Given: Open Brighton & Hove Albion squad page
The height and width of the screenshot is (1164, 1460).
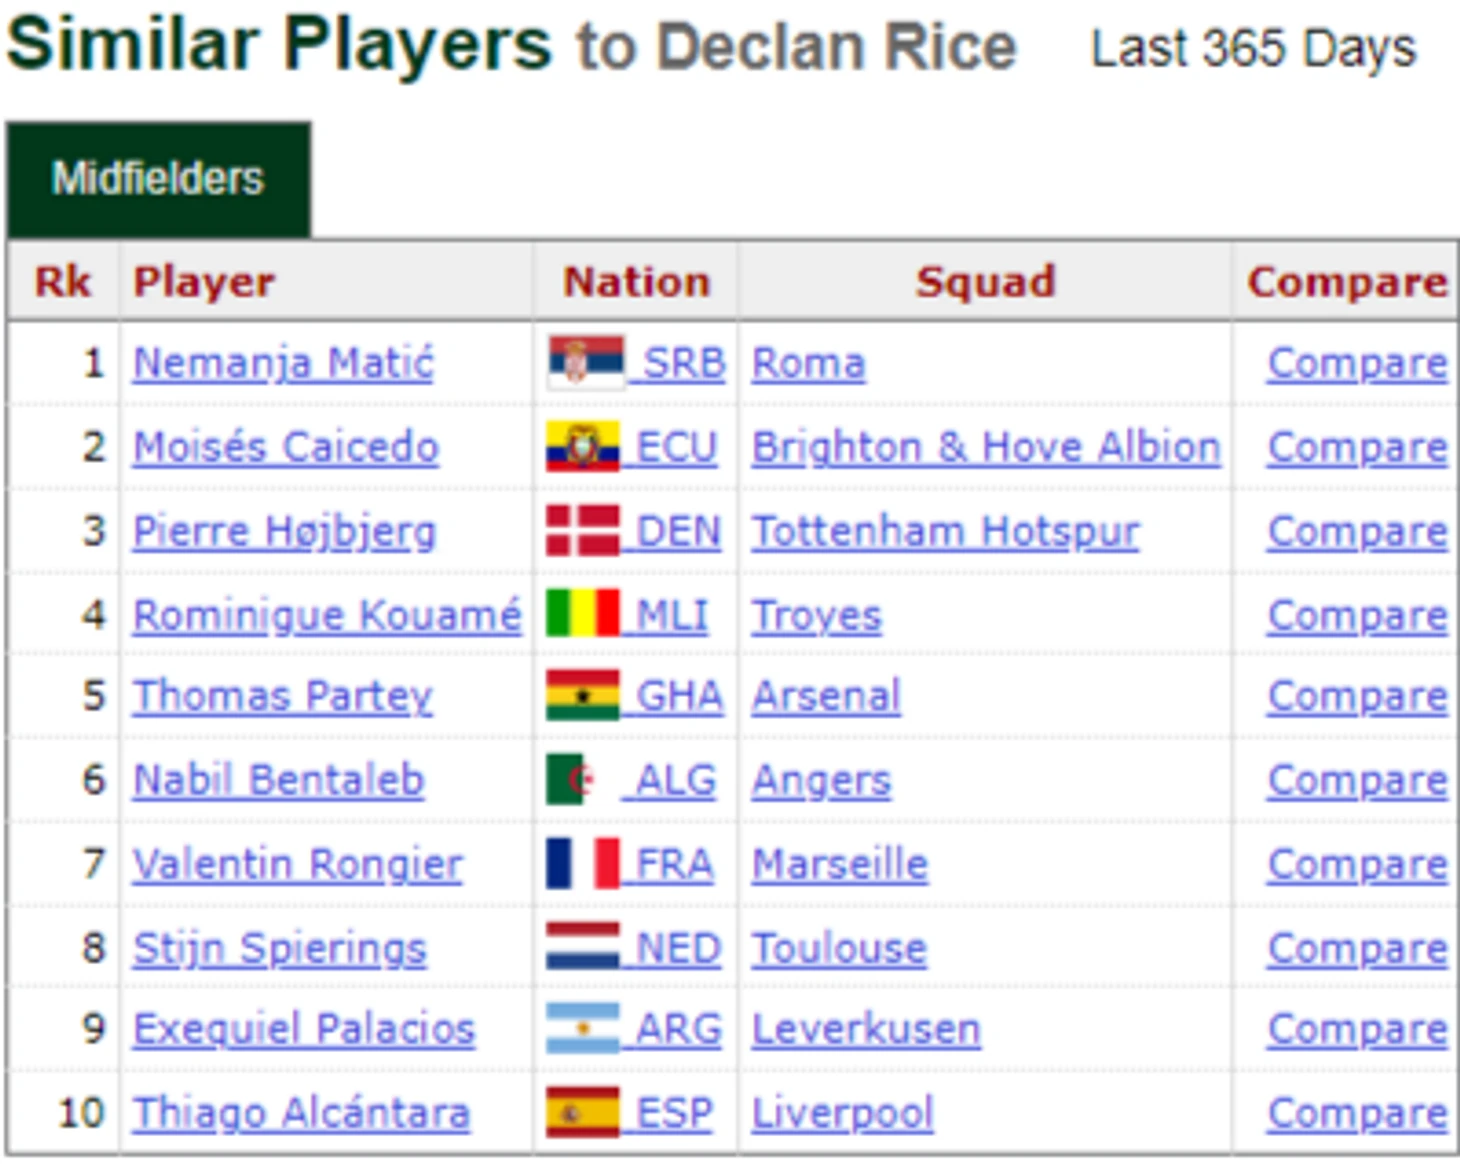Looking at the screenshot, I should 986,447.
